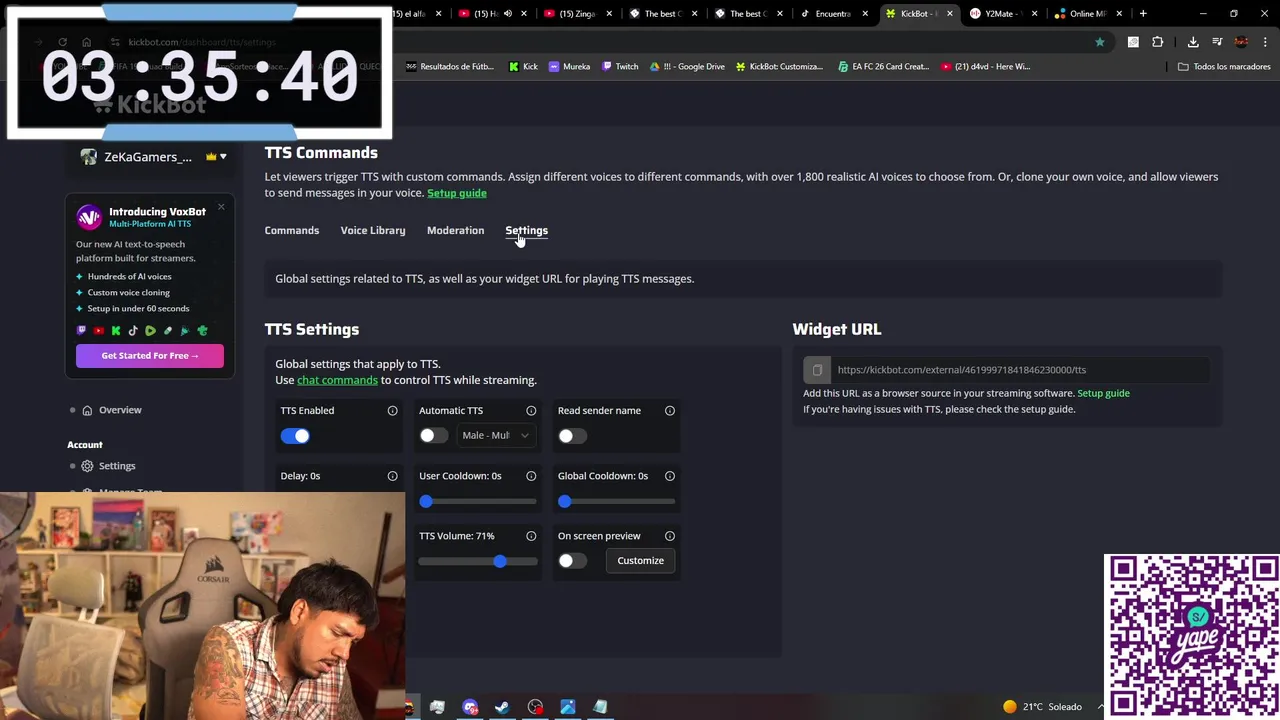Click the Customize button
This screenshot has height=720, width=1280.
640,561
